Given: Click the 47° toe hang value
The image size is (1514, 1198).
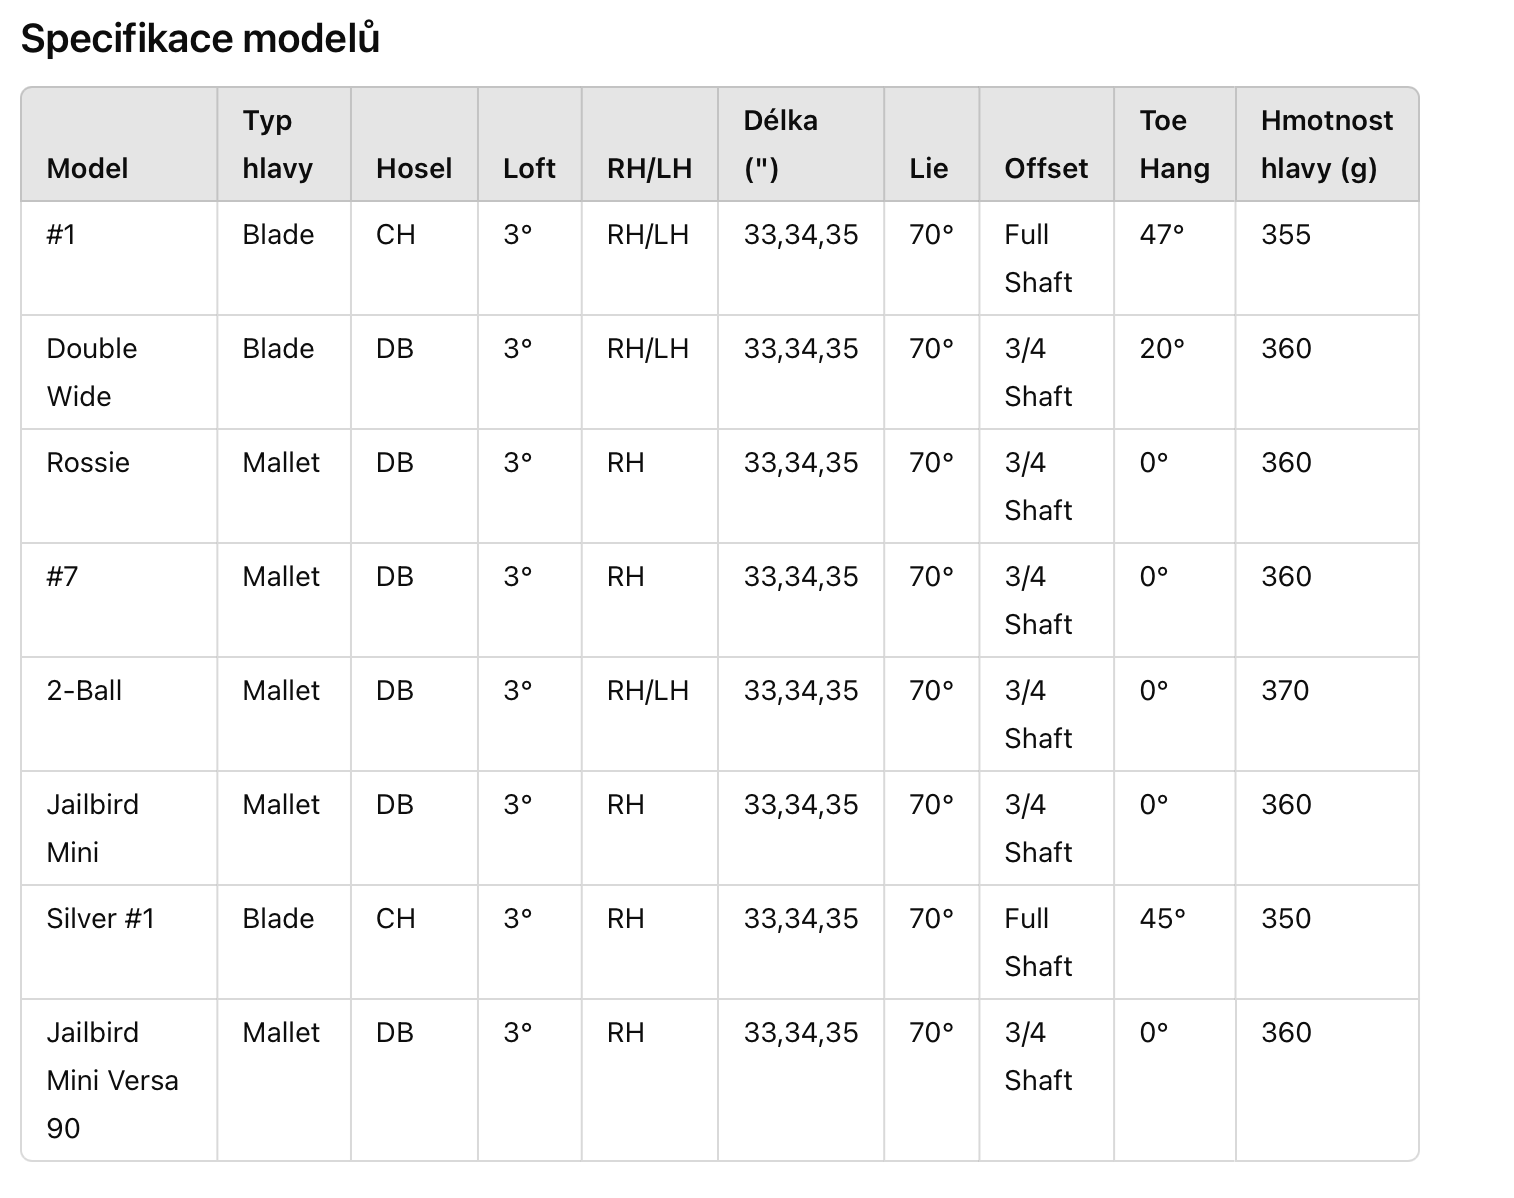Looking at the screenshot, I should 1161,234.
